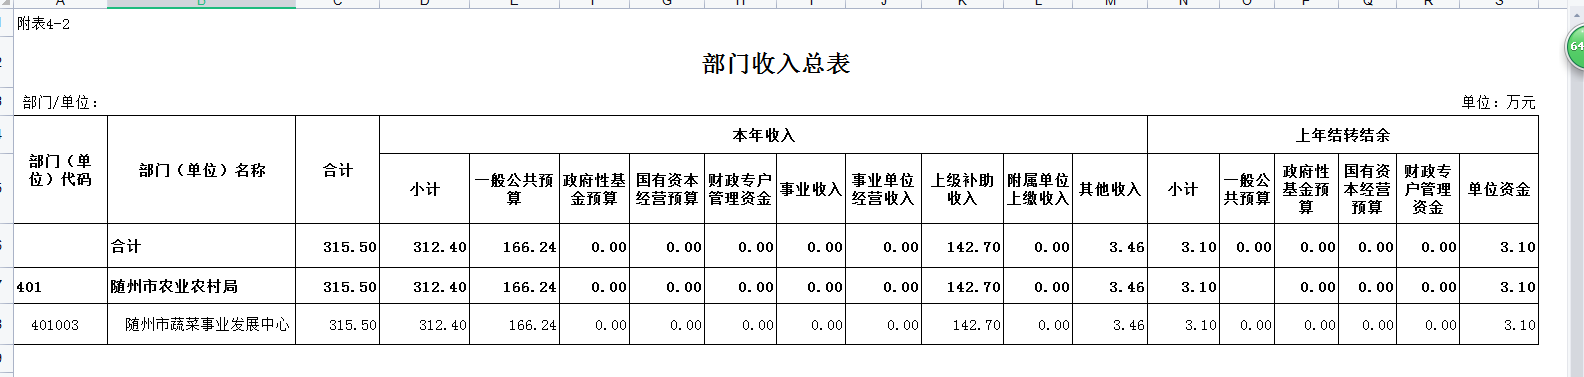Select the 单位：万元 cell

[x=1498, y=103]
